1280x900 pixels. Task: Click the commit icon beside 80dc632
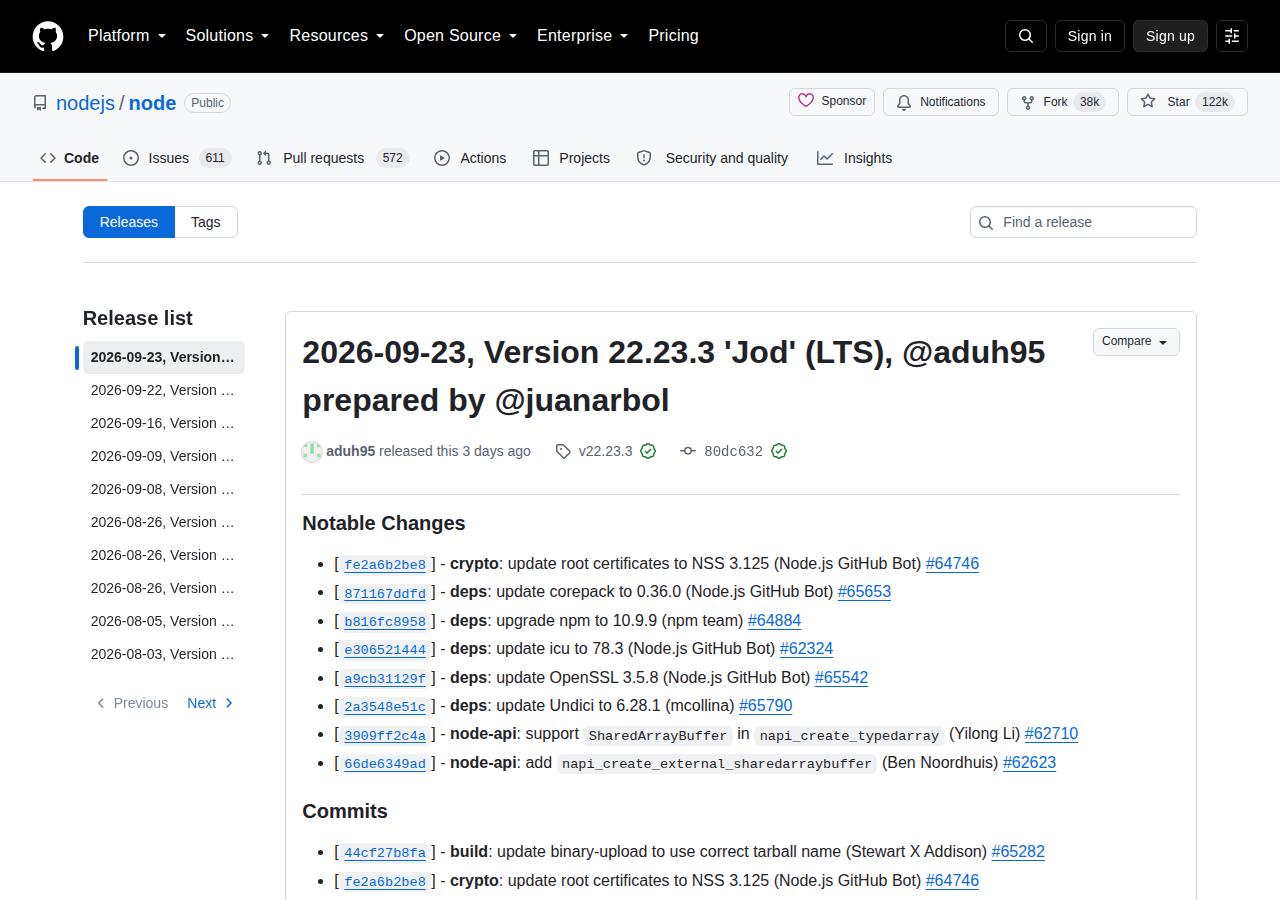[x=688, y=451]
